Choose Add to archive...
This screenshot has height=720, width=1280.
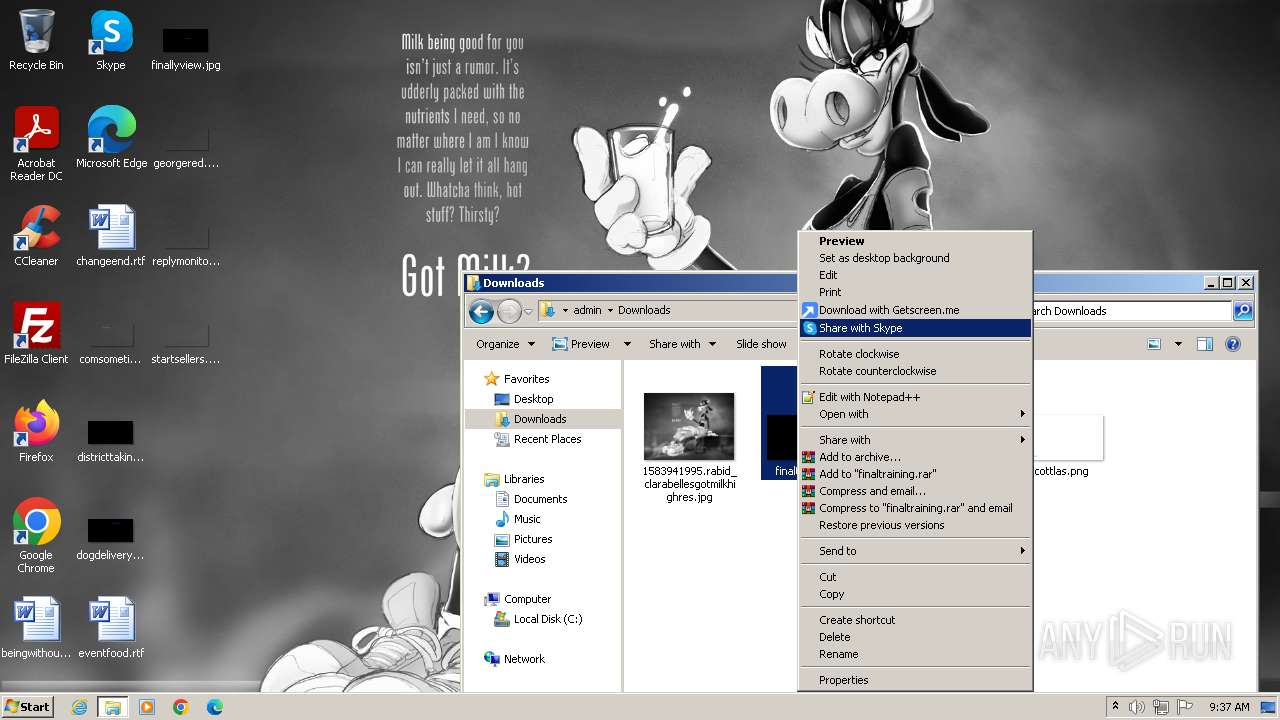[x=915, y=457]
